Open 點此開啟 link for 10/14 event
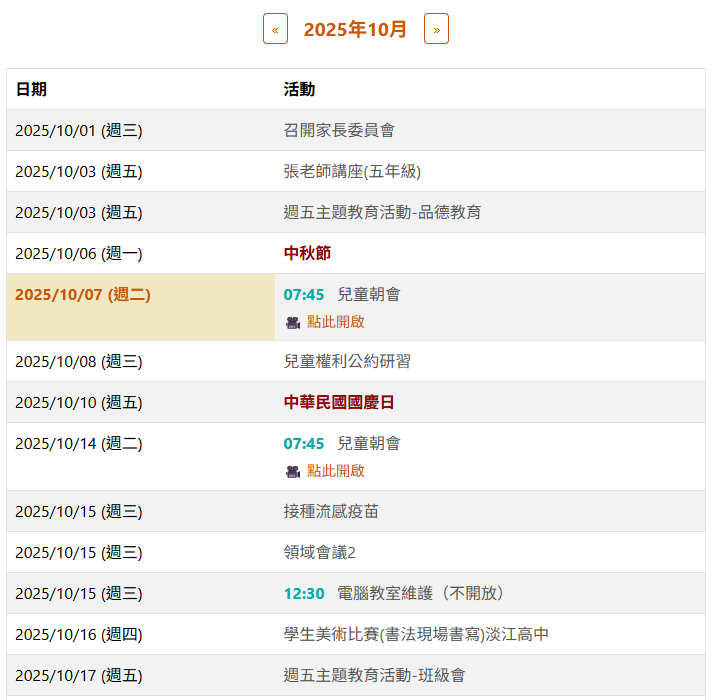 [335, 471]
